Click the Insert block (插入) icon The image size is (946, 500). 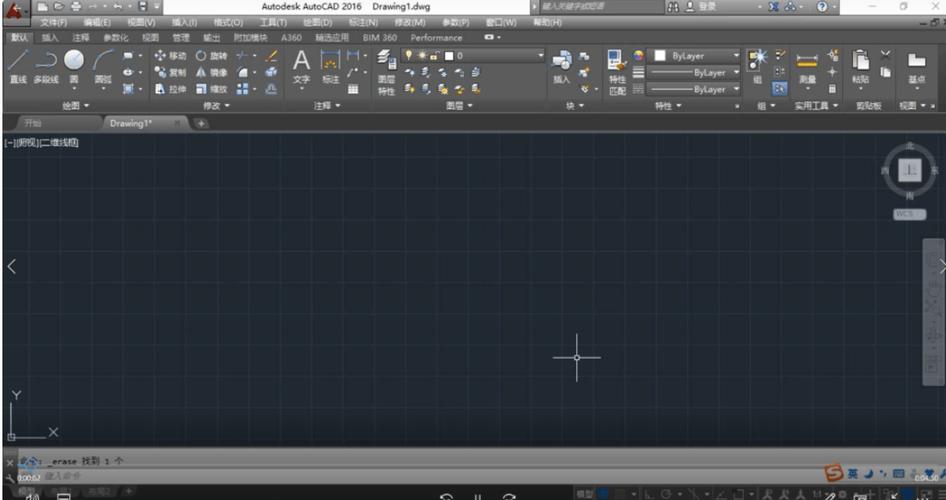pos(562,66)
